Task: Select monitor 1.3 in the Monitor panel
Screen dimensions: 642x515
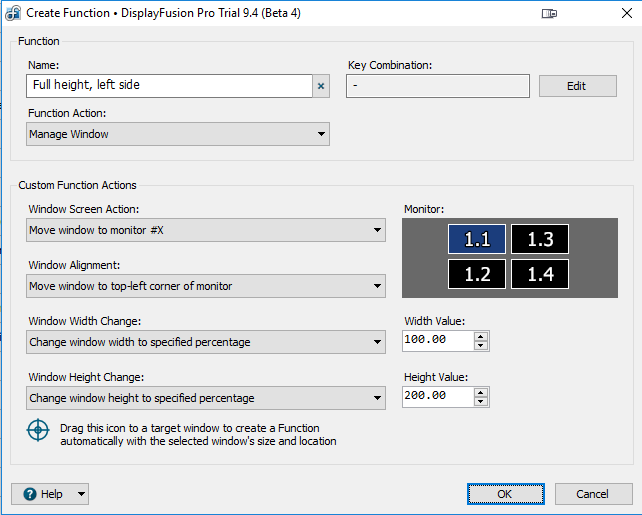Action: [540, 239]
